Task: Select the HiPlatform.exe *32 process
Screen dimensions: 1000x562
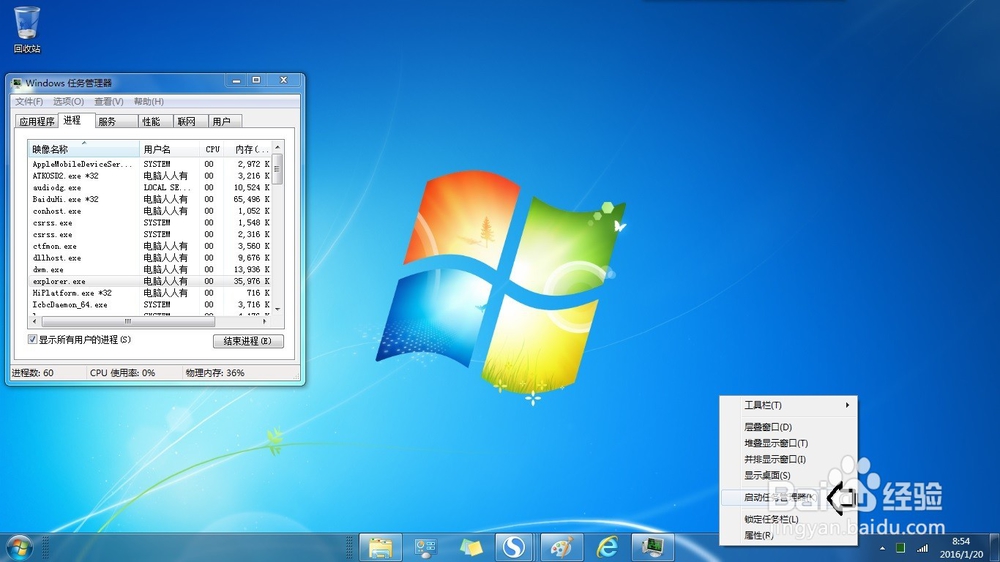Action: (x=150, y=293)
